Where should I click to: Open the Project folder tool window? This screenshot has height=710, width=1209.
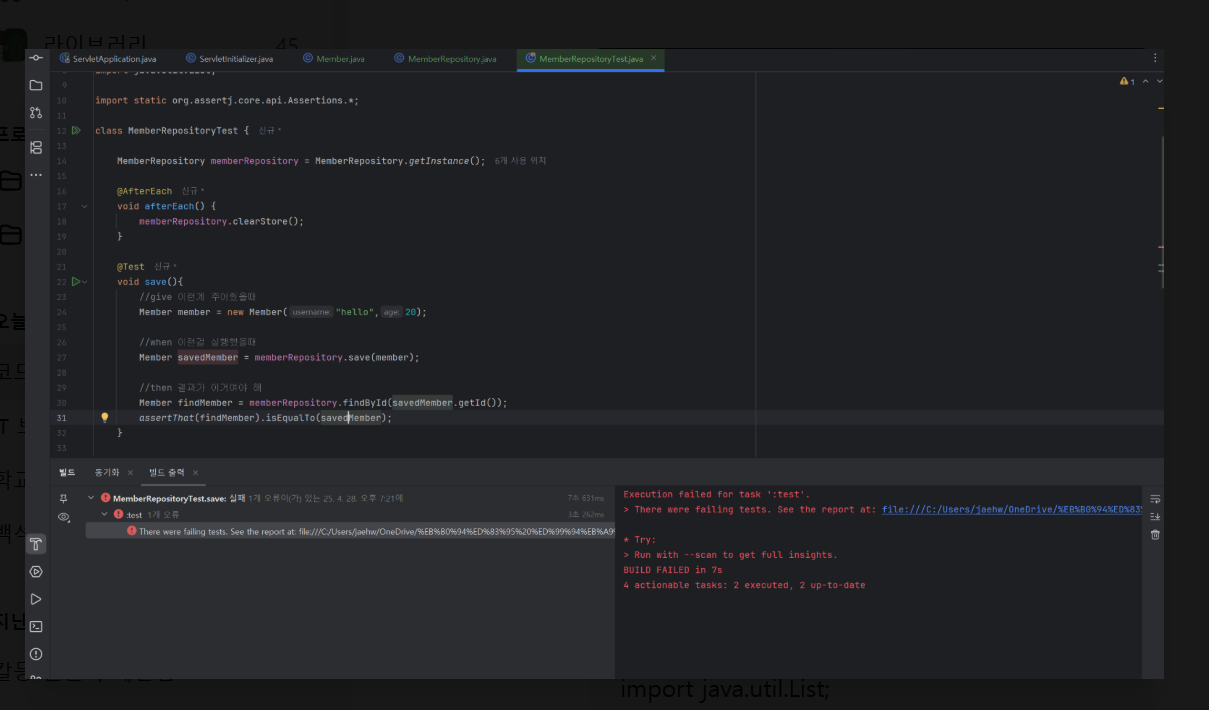click(36, 85)
